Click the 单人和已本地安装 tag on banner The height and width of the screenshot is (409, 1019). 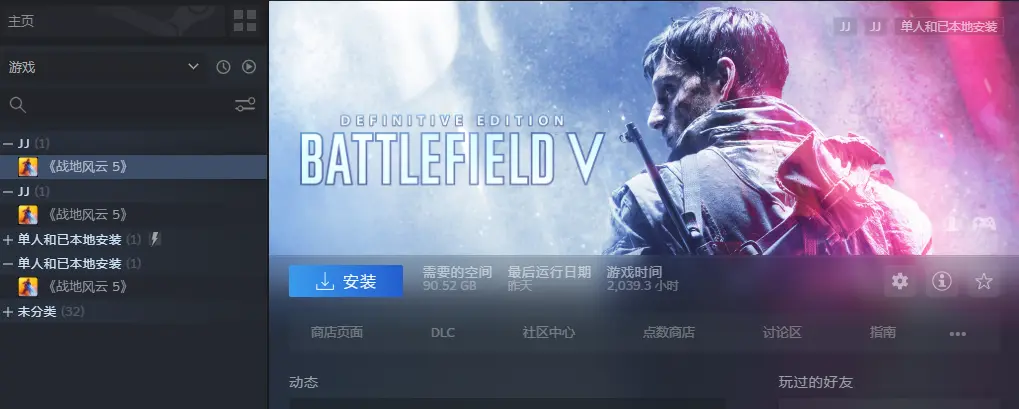pyautogui.click(x=949, y=27)
